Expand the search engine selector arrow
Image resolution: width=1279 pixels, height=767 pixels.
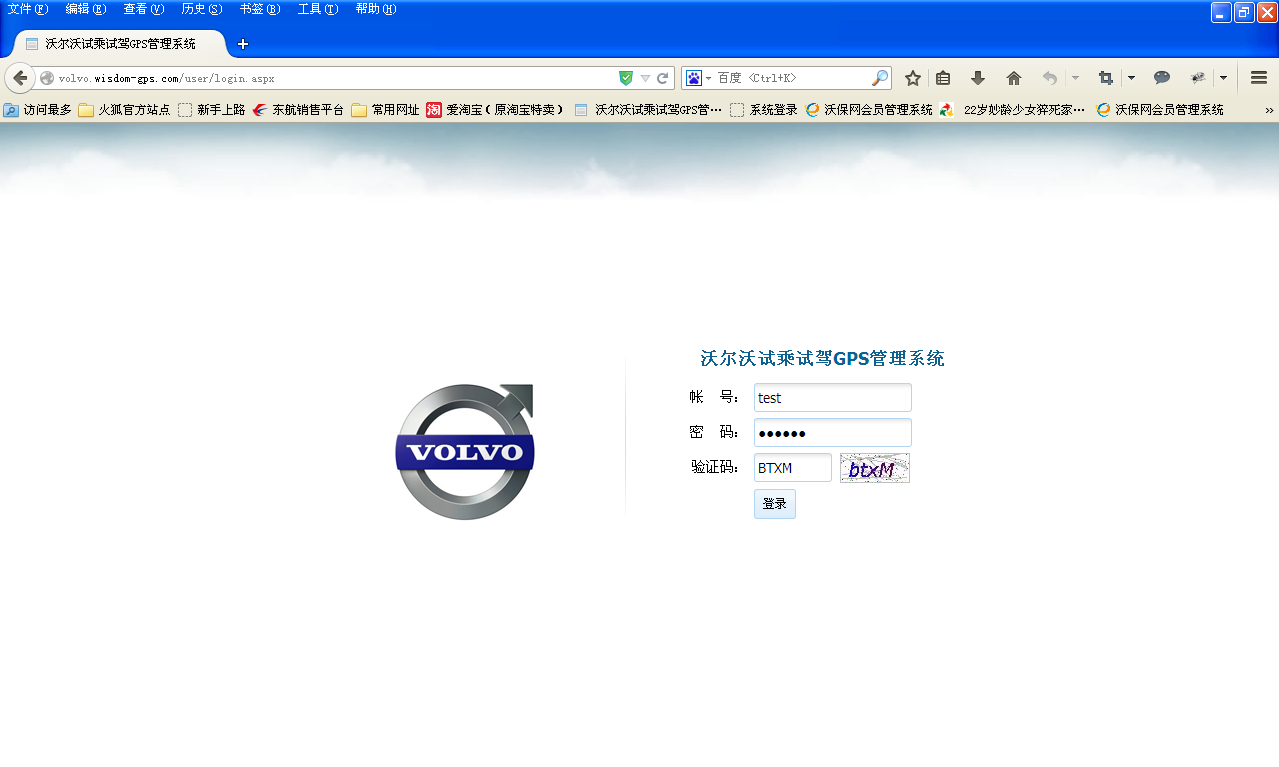click(x=708, y=78)
